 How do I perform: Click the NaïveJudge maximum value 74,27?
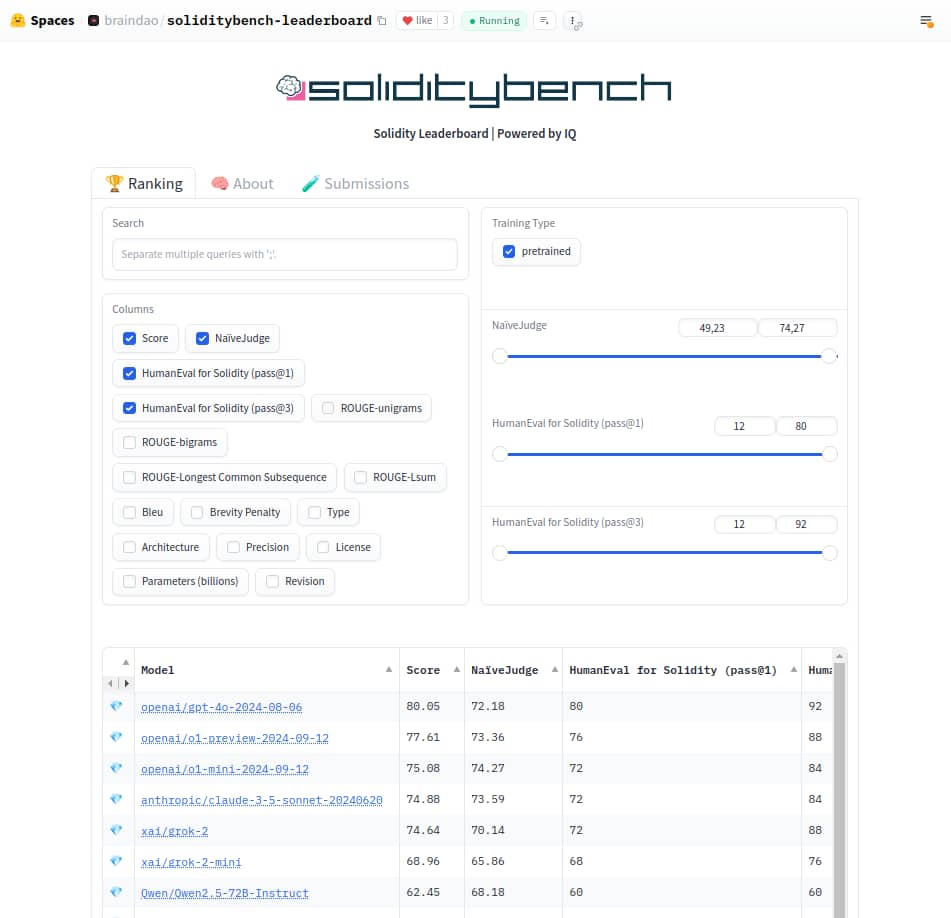pyautogui.click(x=798, y=328)
